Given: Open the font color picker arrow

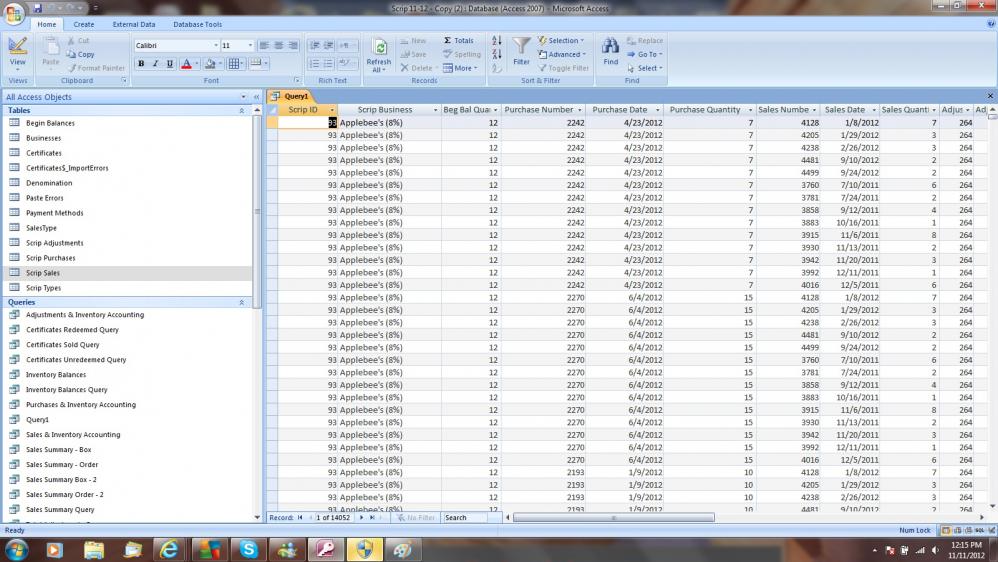Looking at the screenshot, I should (196, 64).
